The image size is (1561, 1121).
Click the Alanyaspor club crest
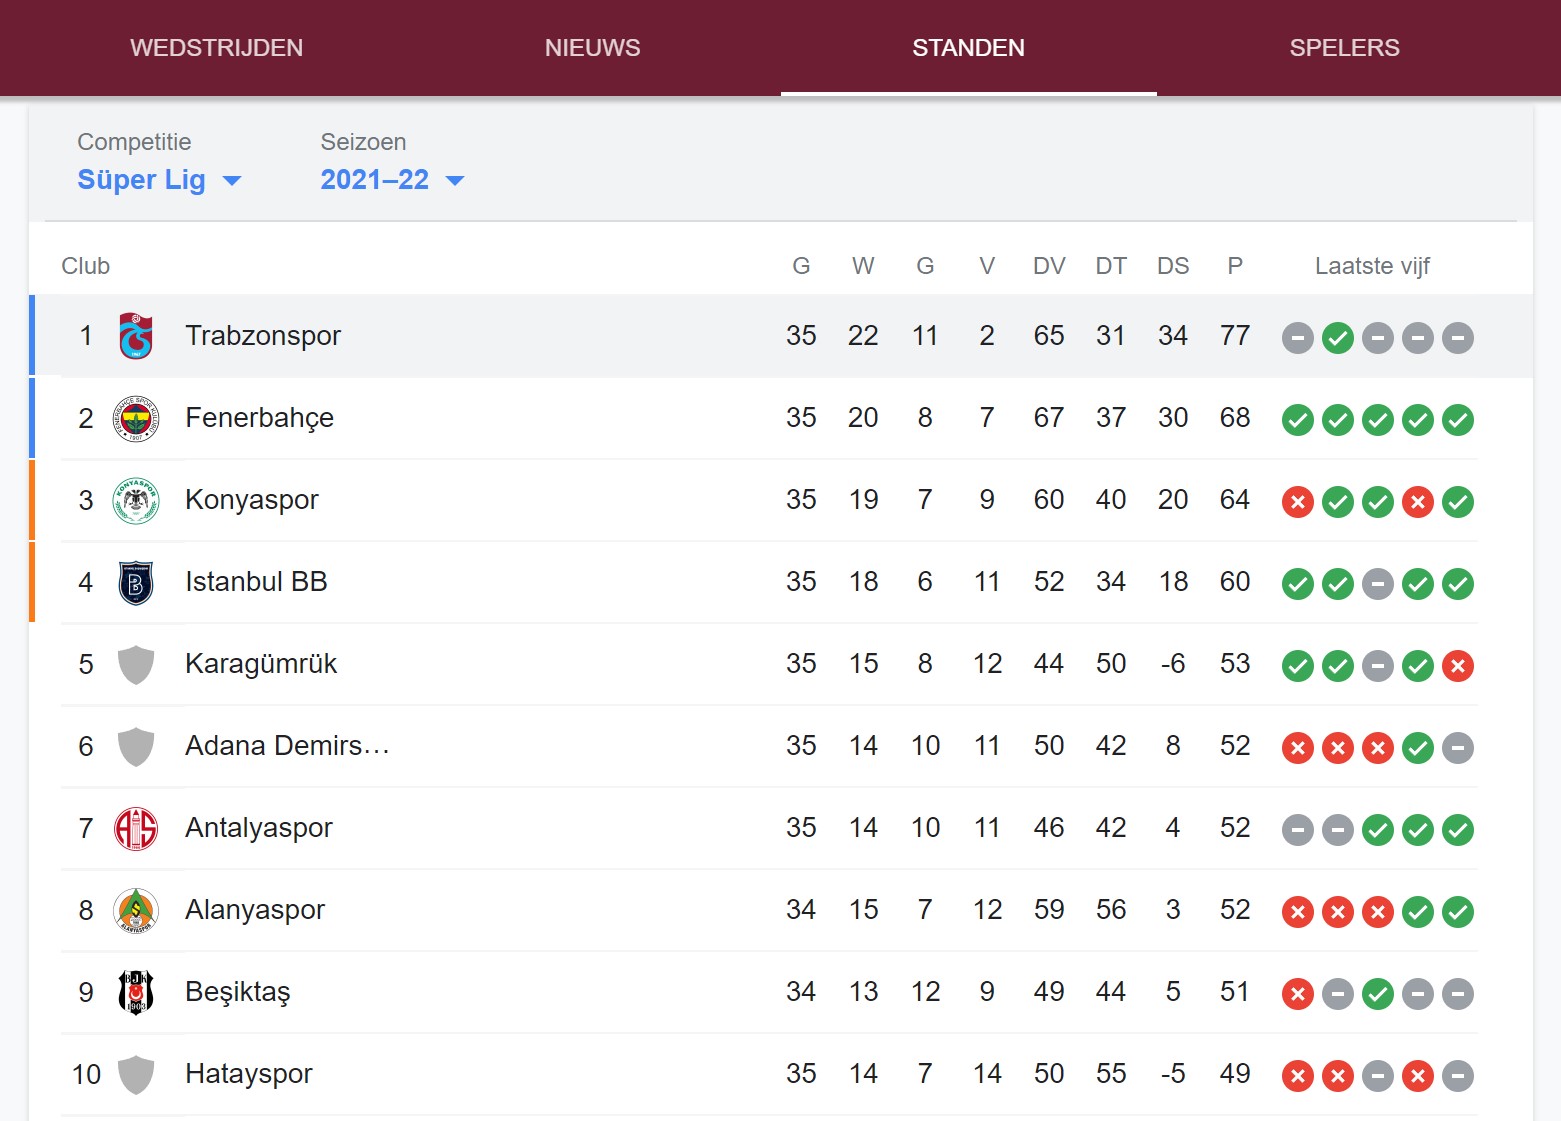click(x=136, y=910)
